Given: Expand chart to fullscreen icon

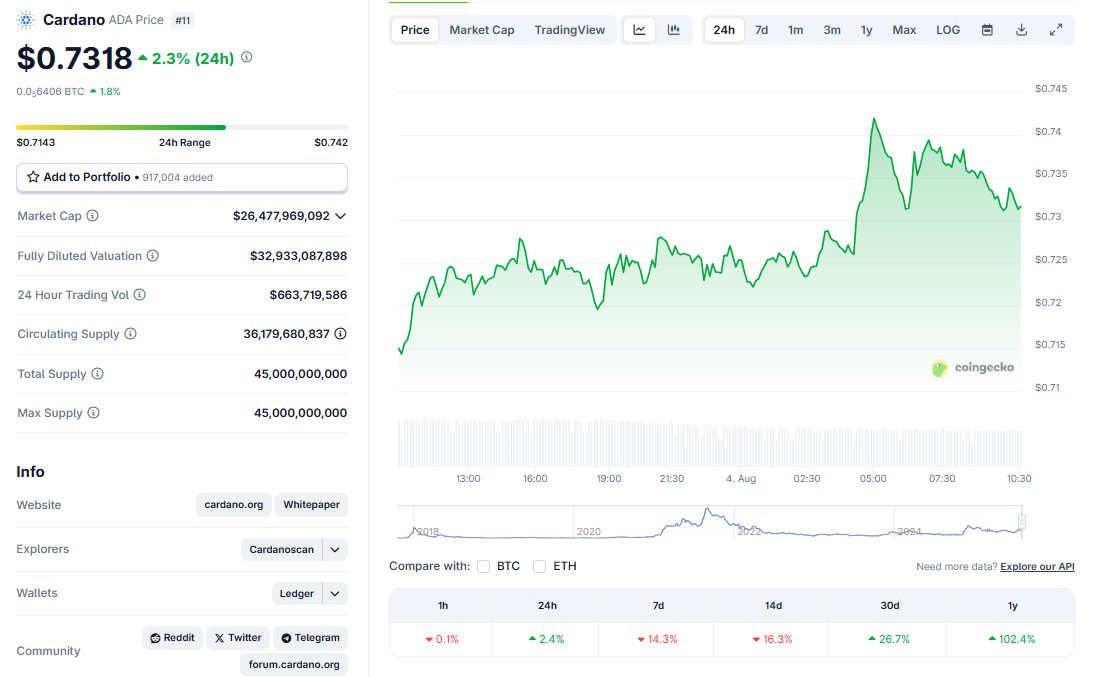Looking at the screenshot, I should pyautogui.click(x=1056, y=30).
